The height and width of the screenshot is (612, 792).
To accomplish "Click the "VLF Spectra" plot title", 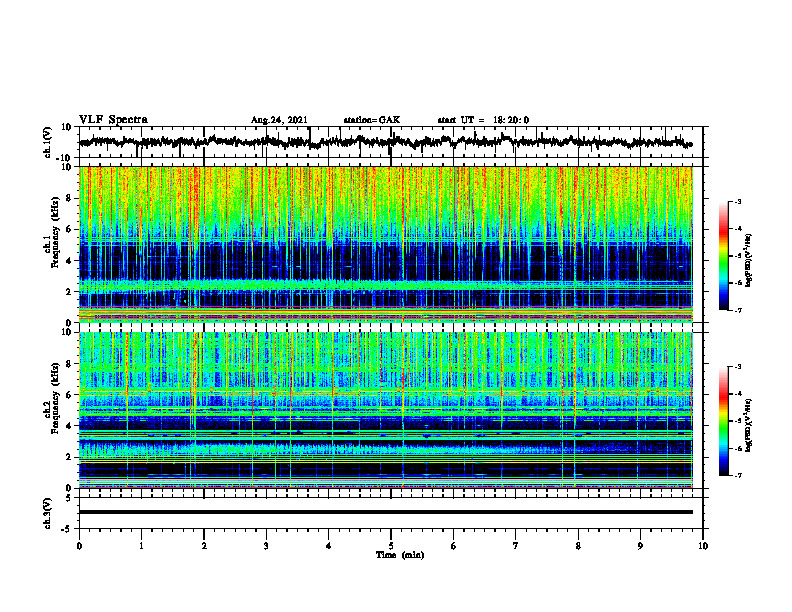I will point(113,120).
